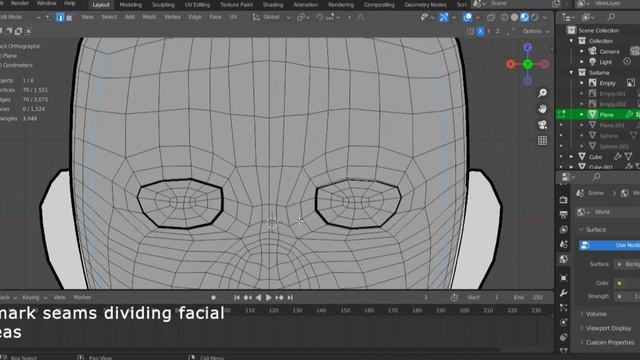The width and height of the screenshot is (640, 360).
Task: Click the Camera object icon in outliner
Action: (592, 51)
